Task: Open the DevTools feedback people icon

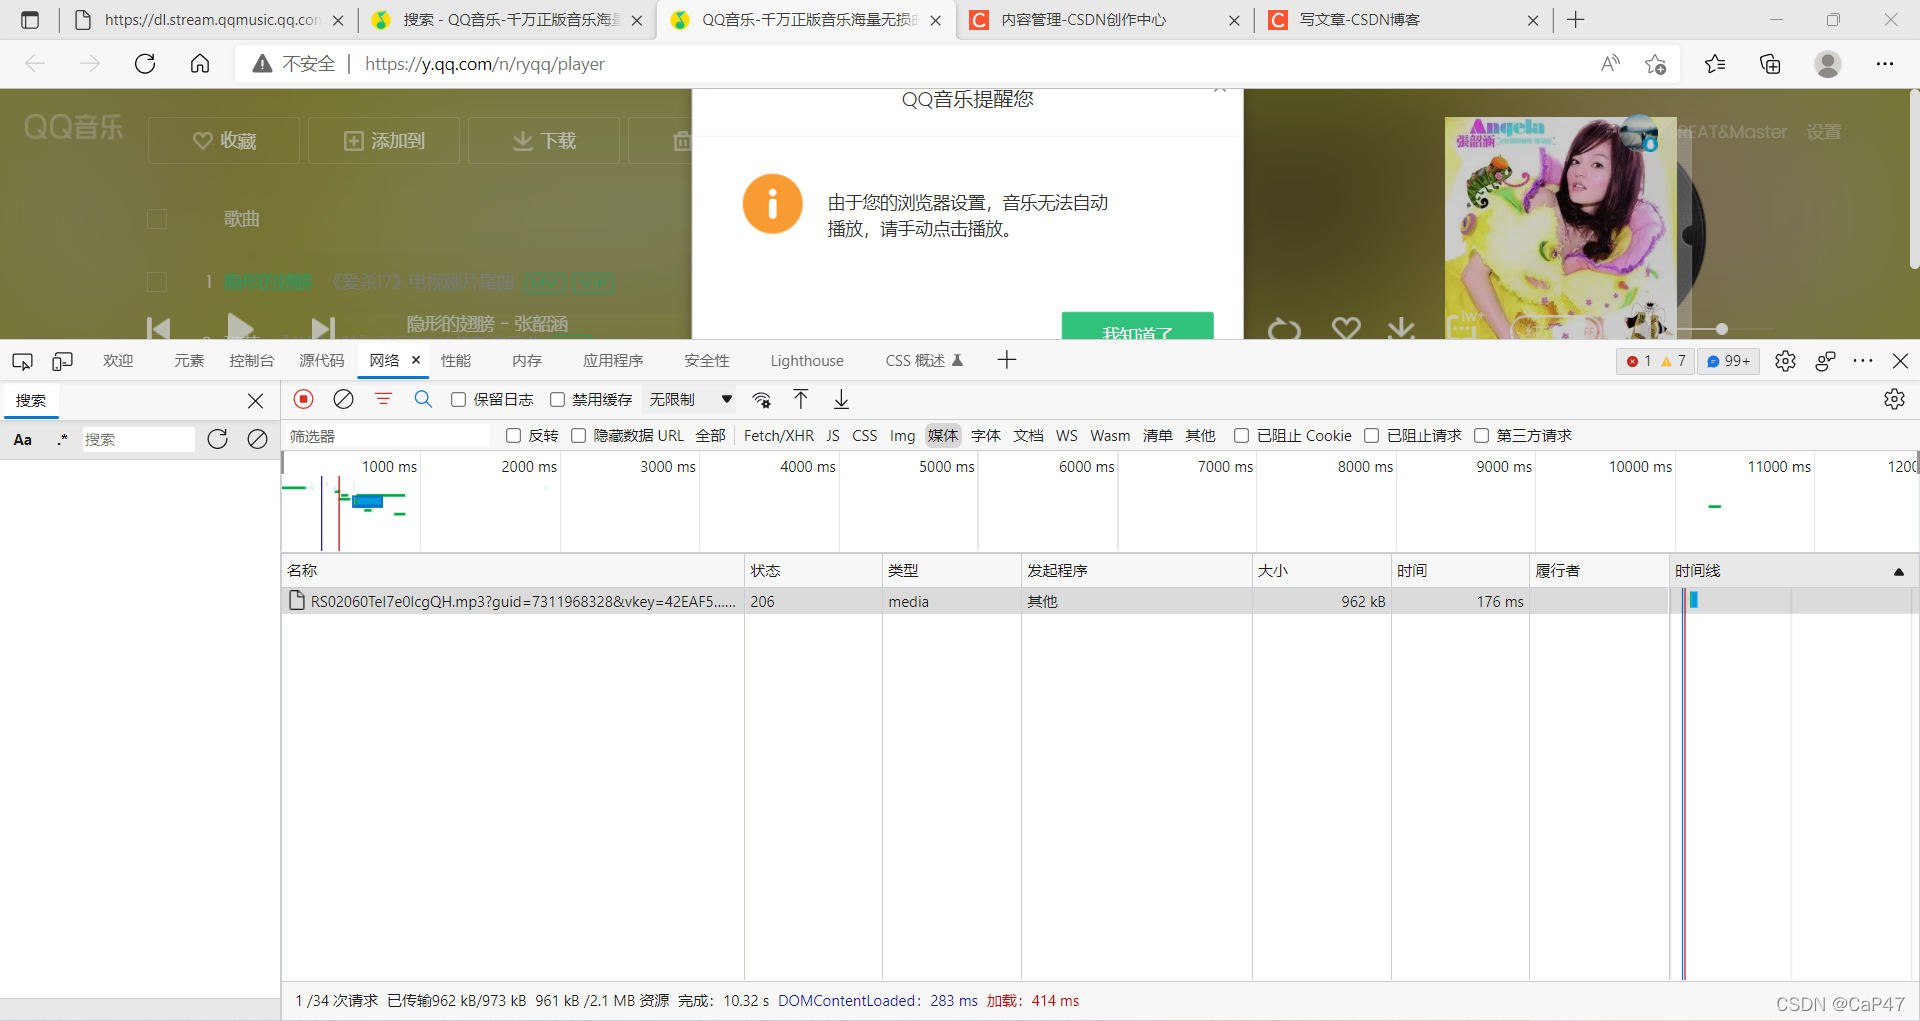Action: point(1825,361)
